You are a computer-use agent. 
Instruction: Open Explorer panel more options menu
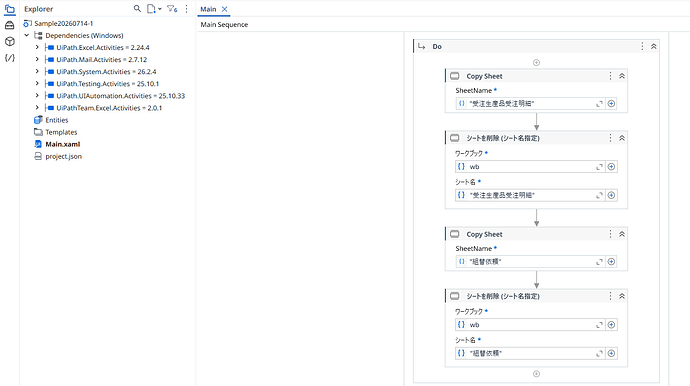(x=187, y=9)
